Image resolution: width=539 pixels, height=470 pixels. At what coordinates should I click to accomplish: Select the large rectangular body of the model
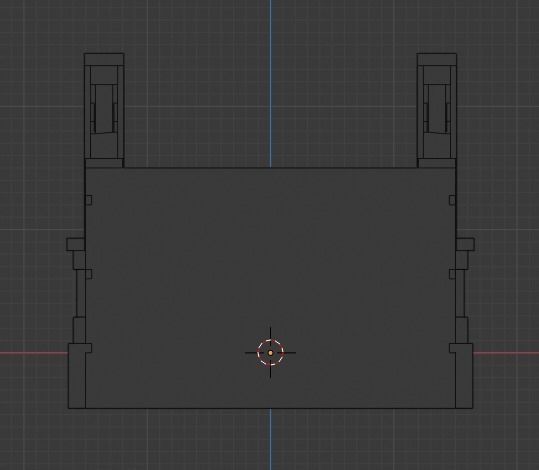[x=270, y=288]
